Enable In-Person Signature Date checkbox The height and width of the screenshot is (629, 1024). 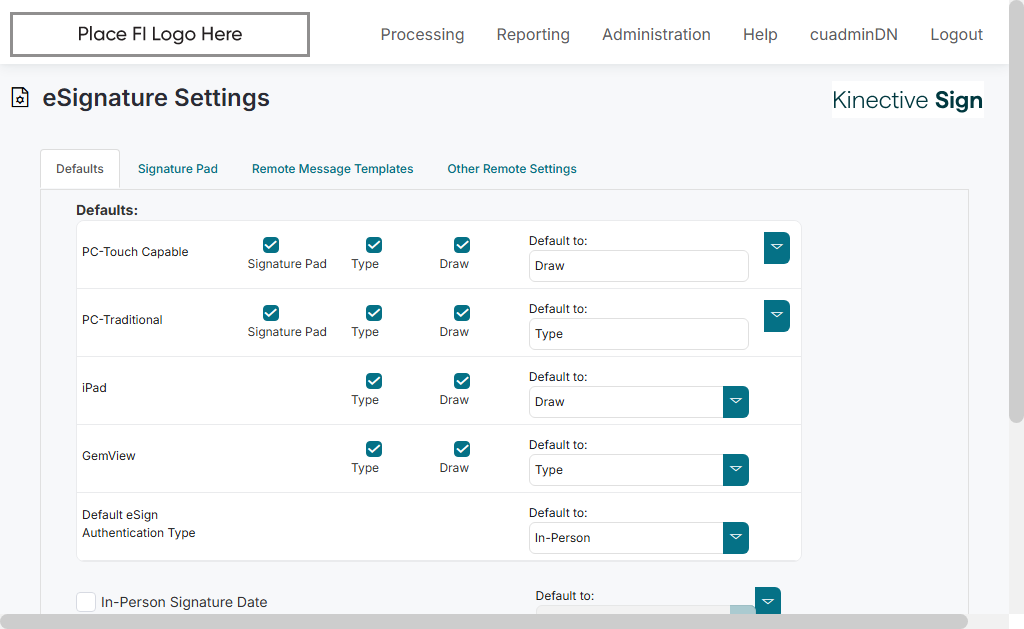pyautogui.click(x=86, y=601)
